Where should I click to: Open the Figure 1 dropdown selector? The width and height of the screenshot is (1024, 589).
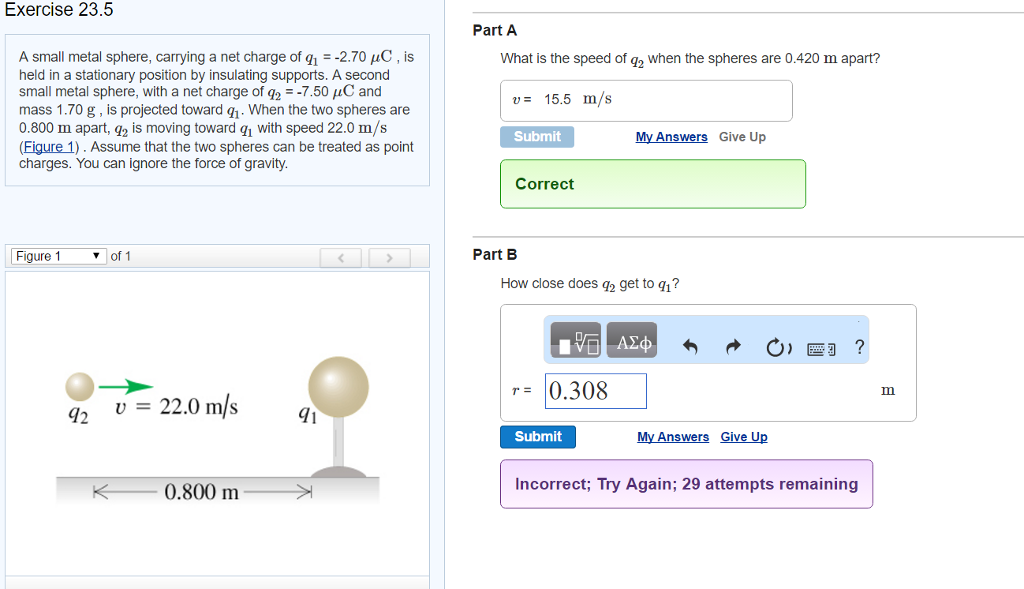pos(57,256)
